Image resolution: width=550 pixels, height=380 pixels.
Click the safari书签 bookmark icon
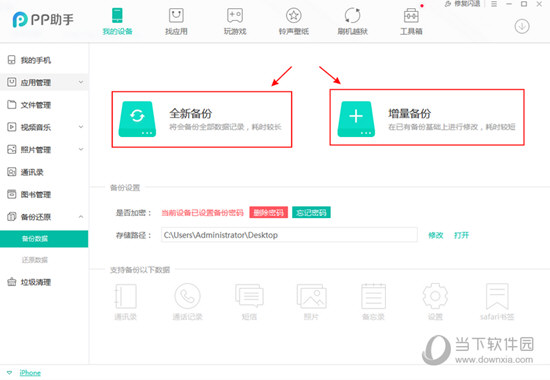coord(497,296)
